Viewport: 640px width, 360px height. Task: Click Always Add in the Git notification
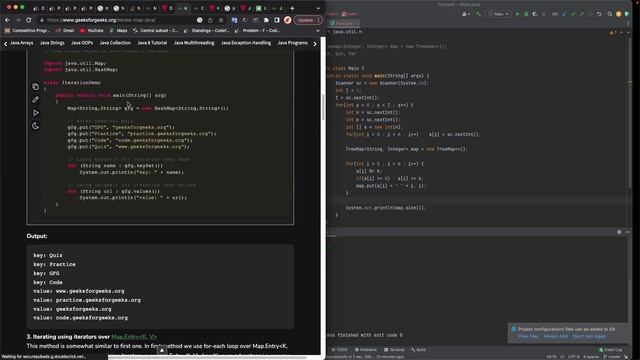coord(556,336)
